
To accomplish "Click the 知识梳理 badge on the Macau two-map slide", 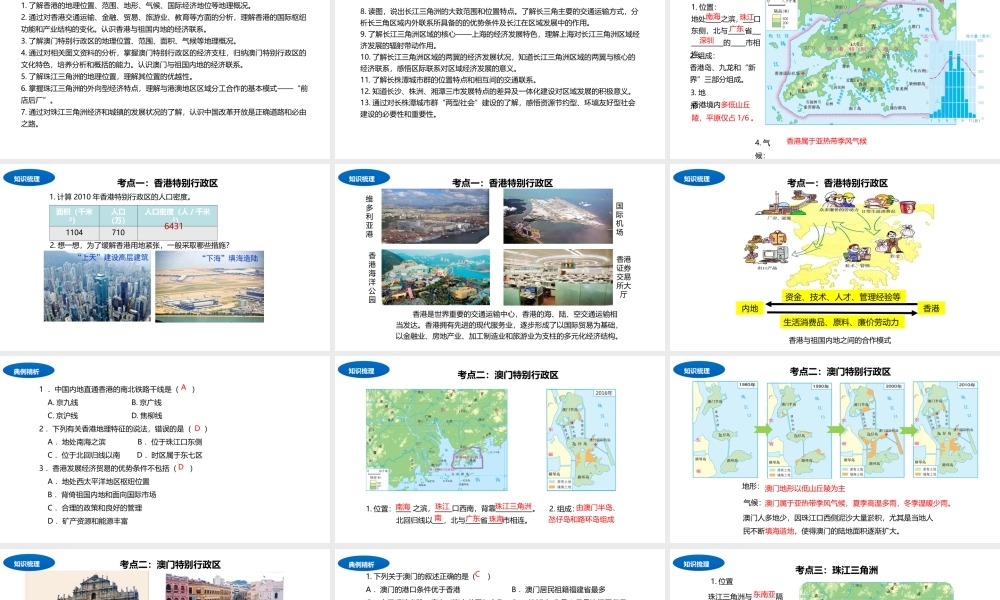I will (363, 370).
